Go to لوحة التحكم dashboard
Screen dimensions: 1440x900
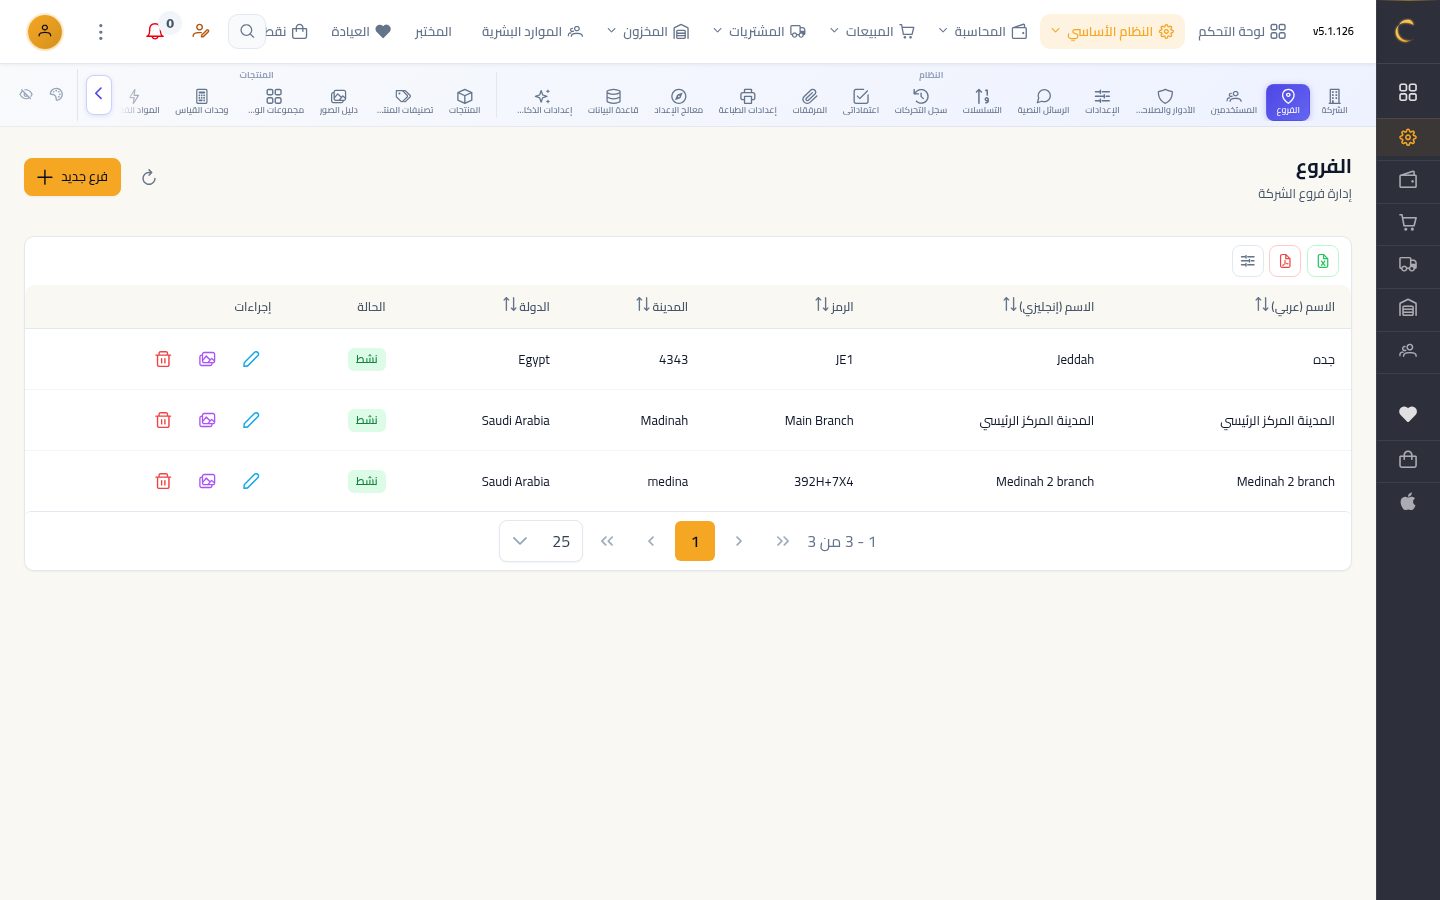coord(1242,32)
